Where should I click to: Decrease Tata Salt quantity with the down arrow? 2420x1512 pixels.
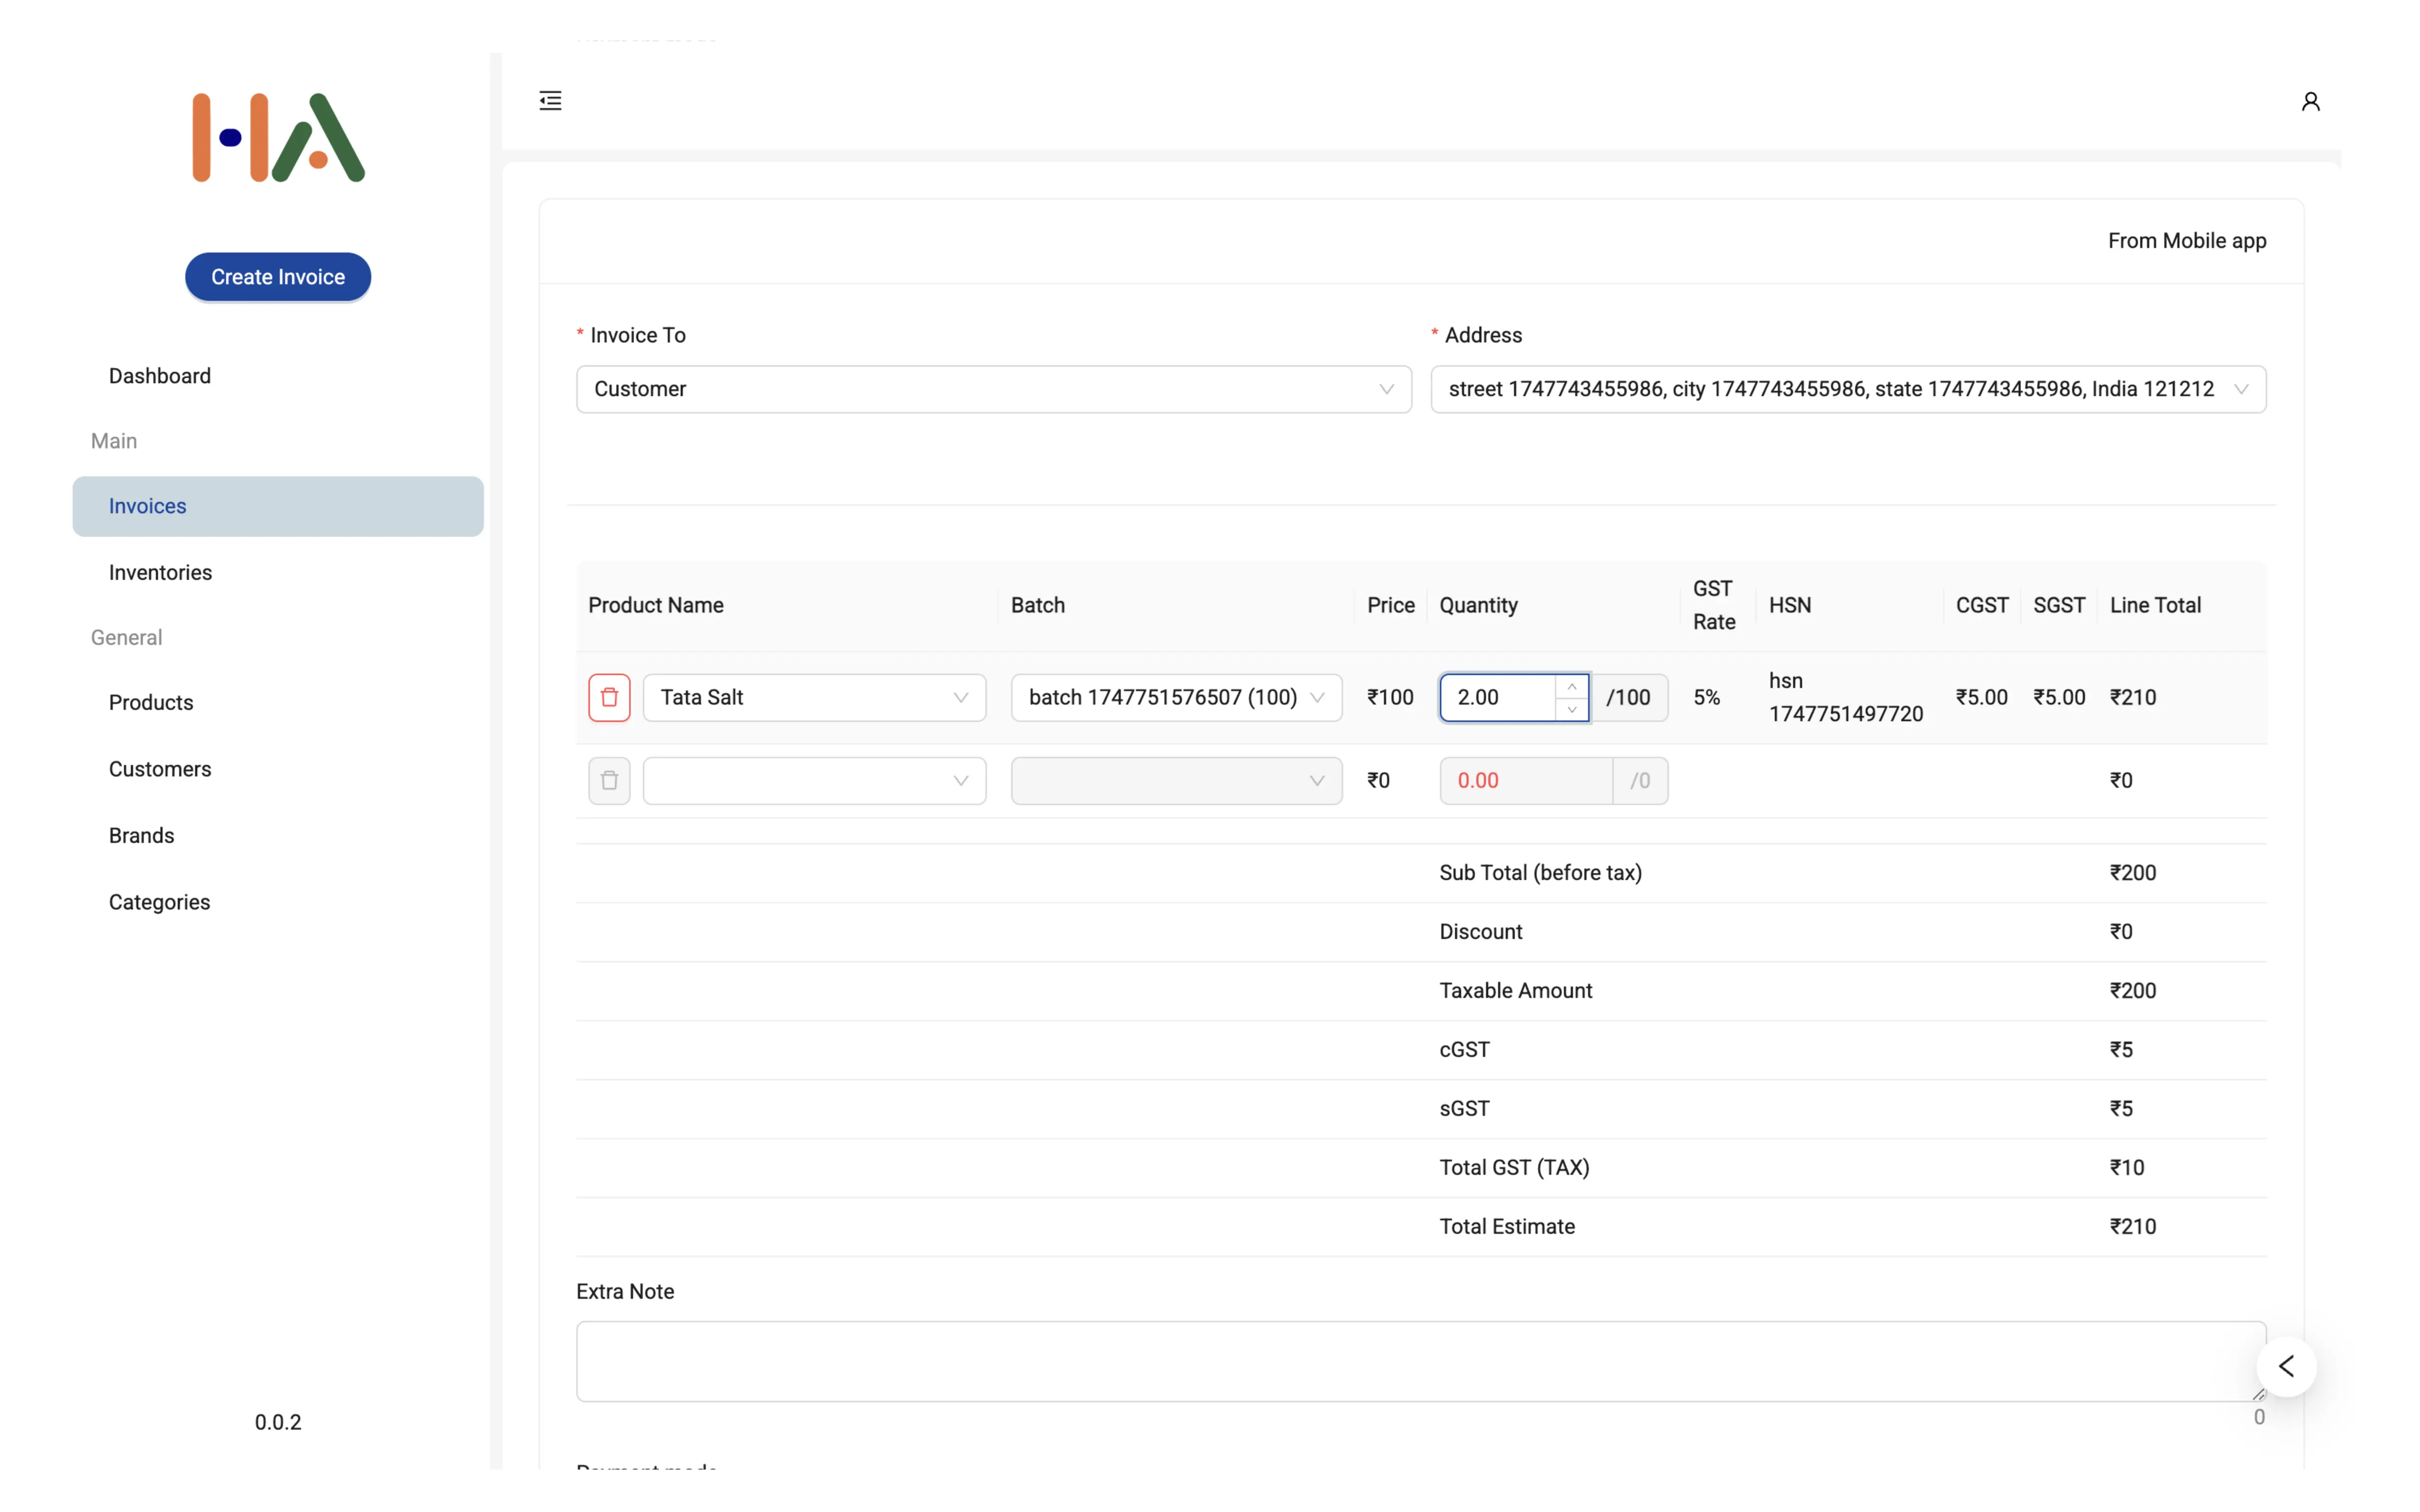tap(1572, 710)
